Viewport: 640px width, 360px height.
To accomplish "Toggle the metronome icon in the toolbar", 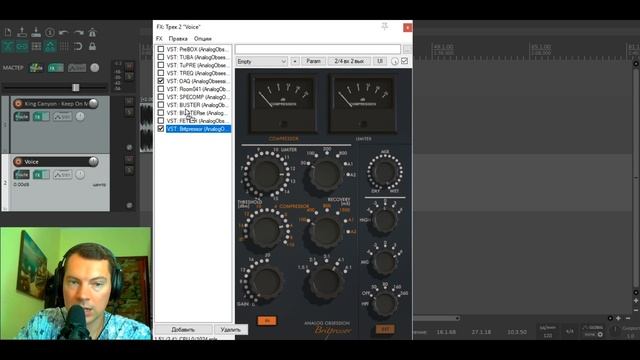I will [93, 32].
